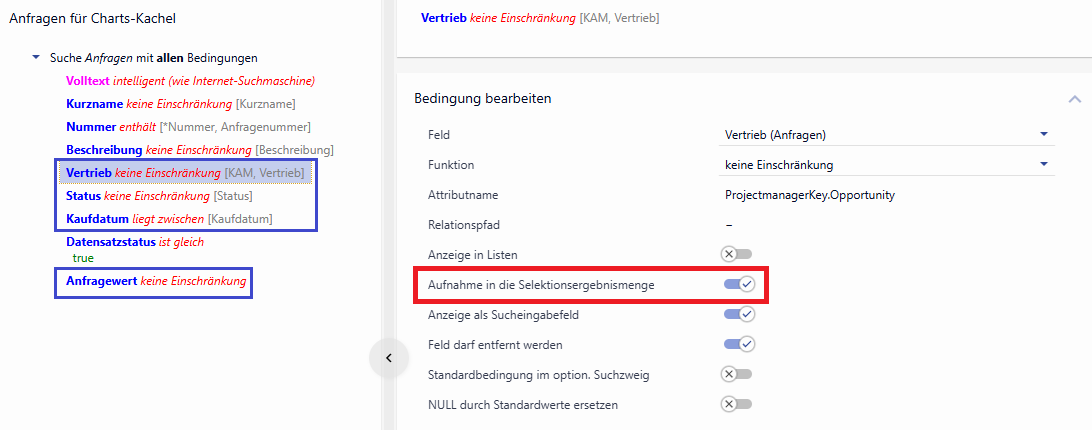Screen dimensions: 1092x430
Task: Turn off Feld darf entfernt werden
Action: tap(739, 344)
